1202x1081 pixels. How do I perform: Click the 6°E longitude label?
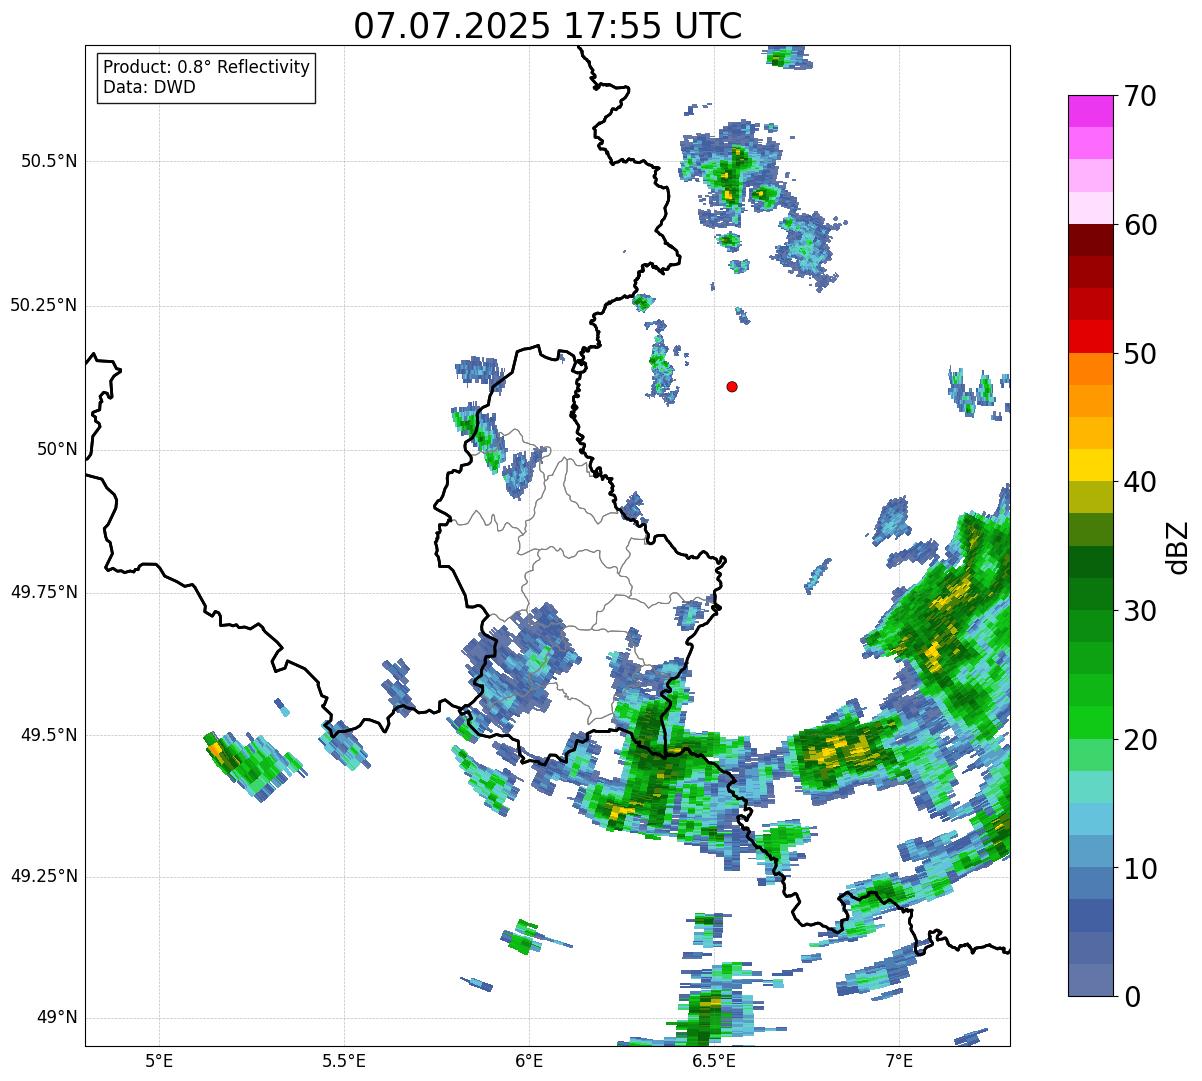(529, 1060)
